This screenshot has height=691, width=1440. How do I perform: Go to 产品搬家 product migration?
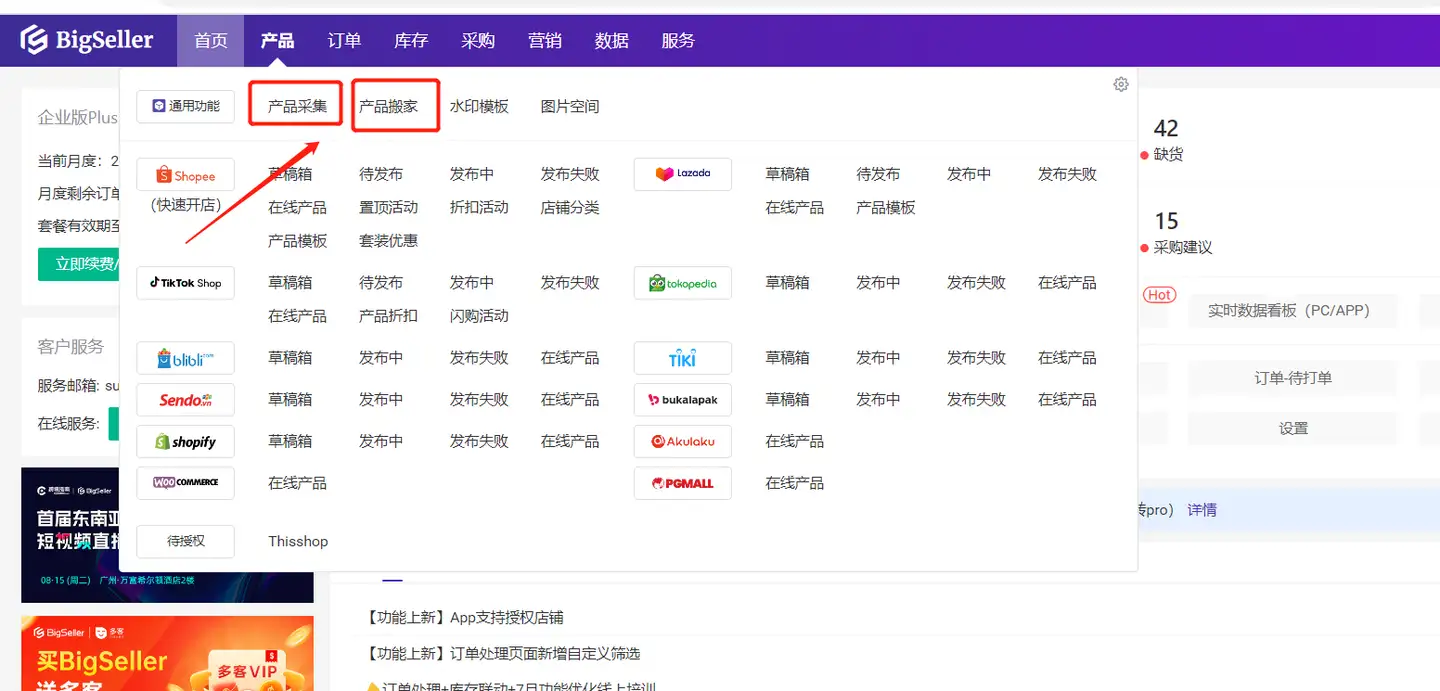(389, 106)
